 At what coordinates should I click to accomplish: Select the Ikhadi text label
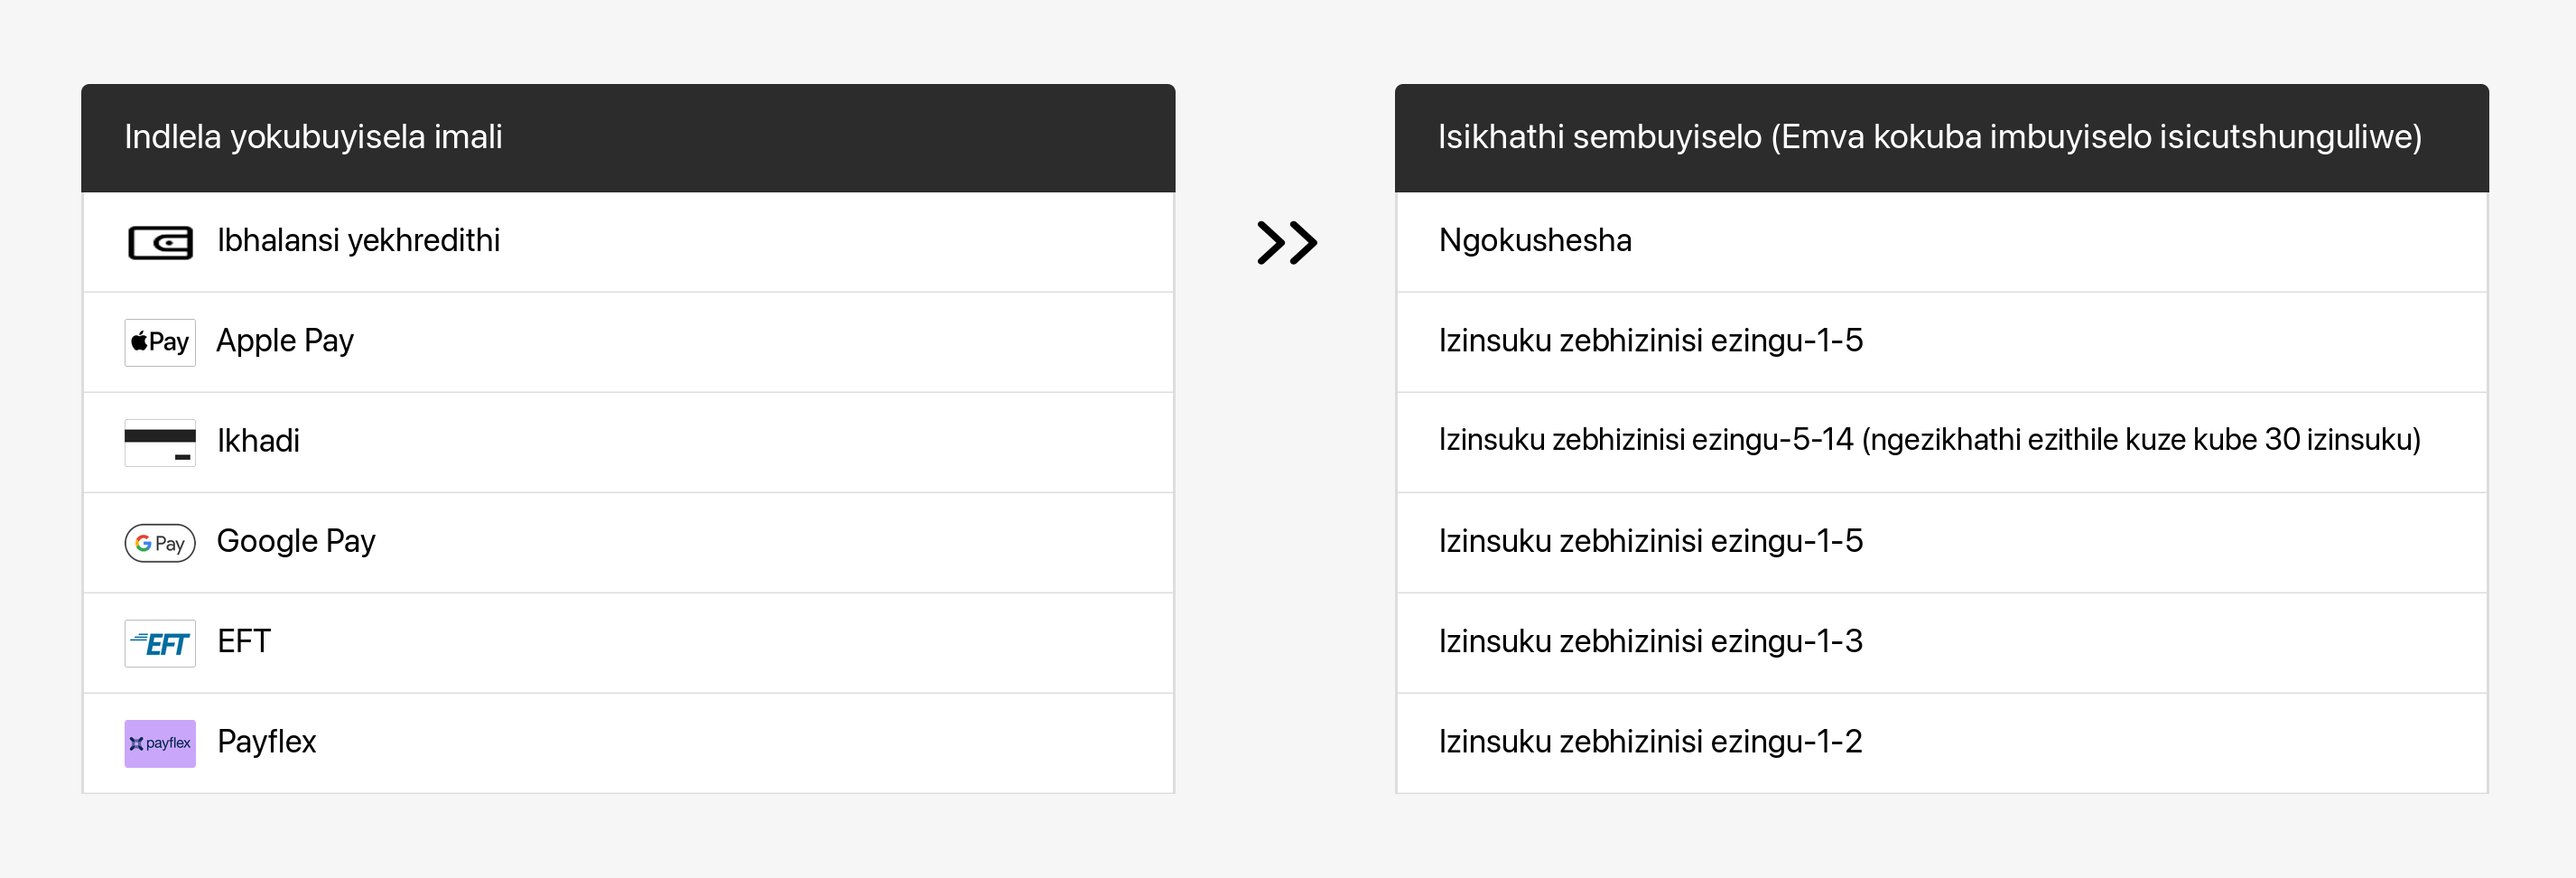tap(258, 441)
